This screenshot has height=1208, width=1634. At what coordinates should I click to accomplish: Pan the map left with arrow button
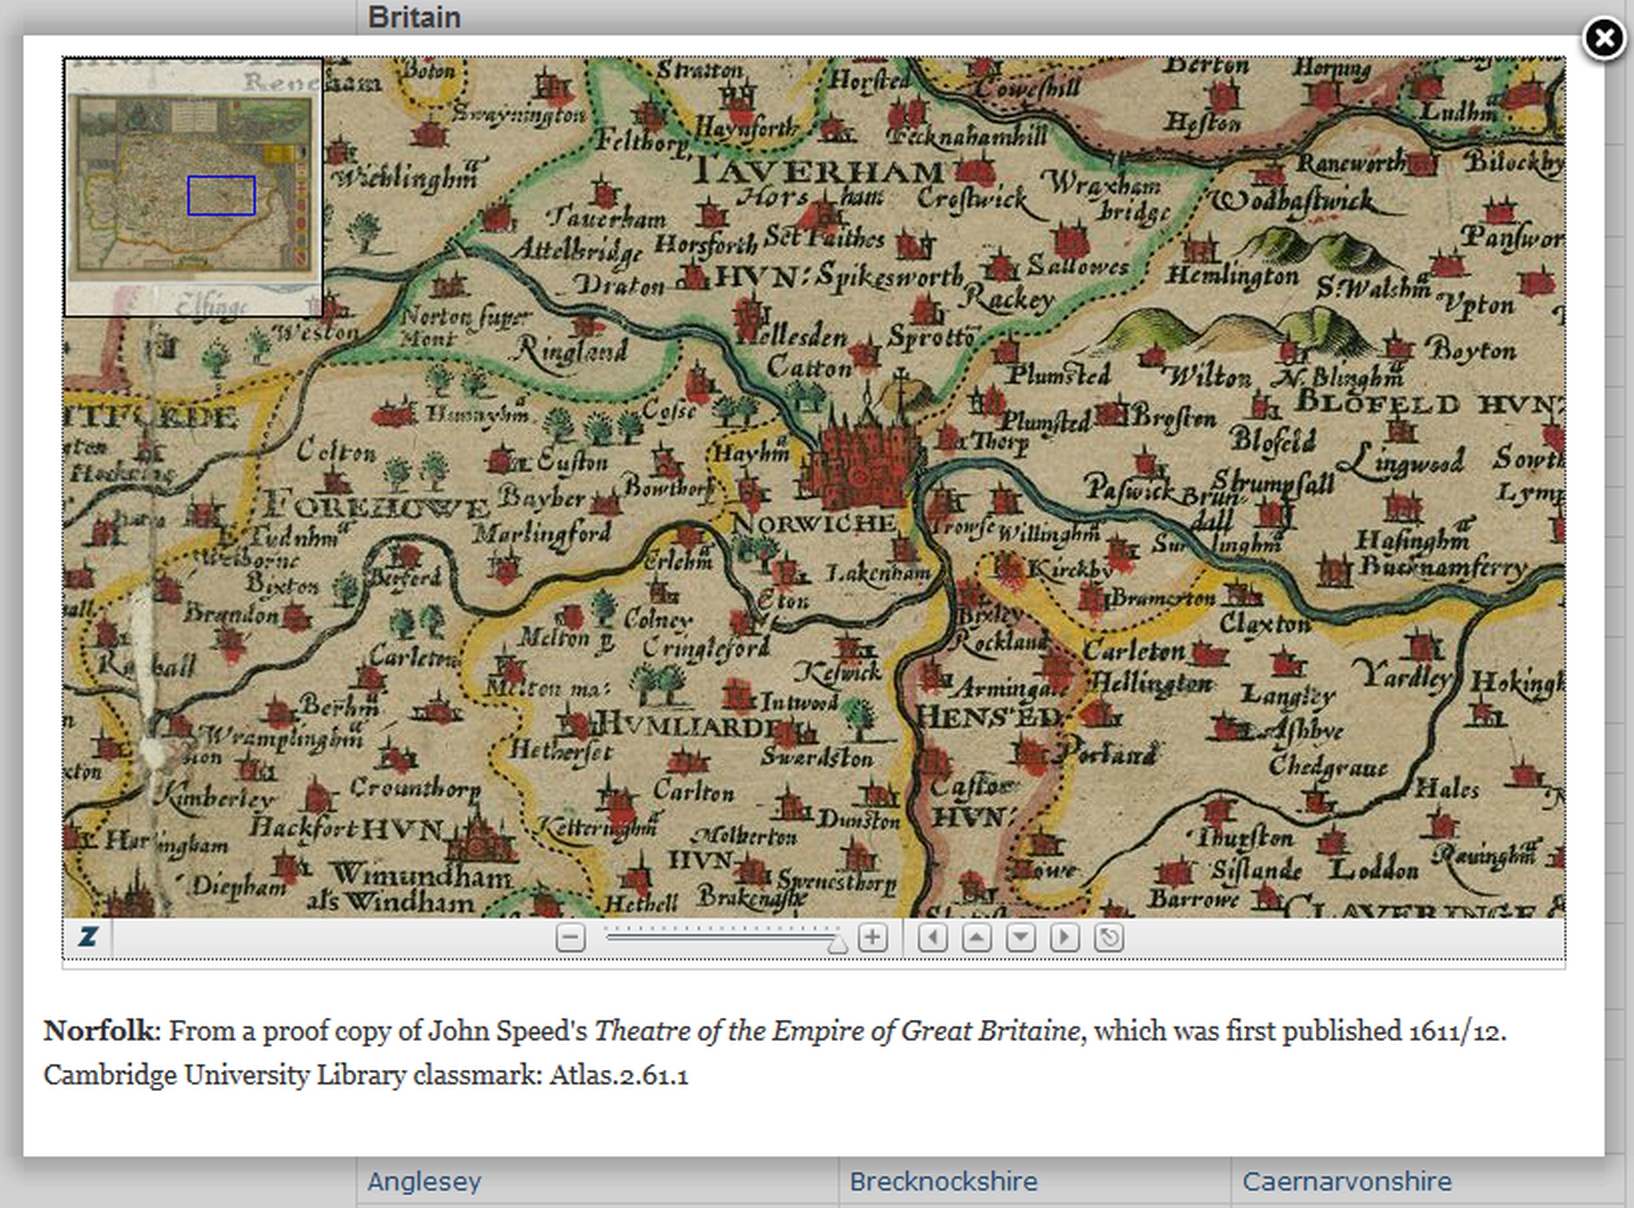tap(932, 937)
